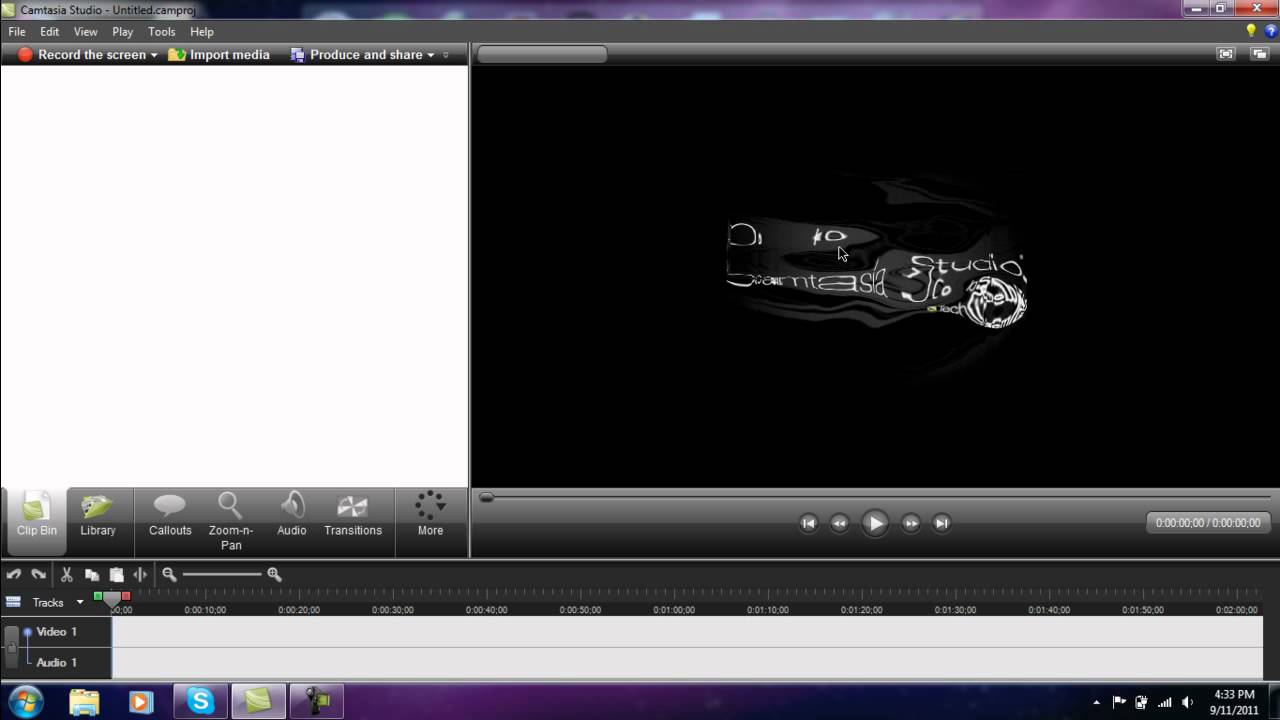Open Windows Media Player from taskbar
This screenshot has width=1280, height=720.
[140, 702]
